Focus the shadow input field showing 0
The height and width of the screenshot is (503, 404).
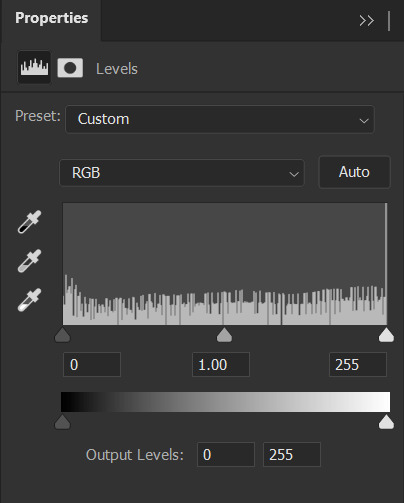coord(92,365)
